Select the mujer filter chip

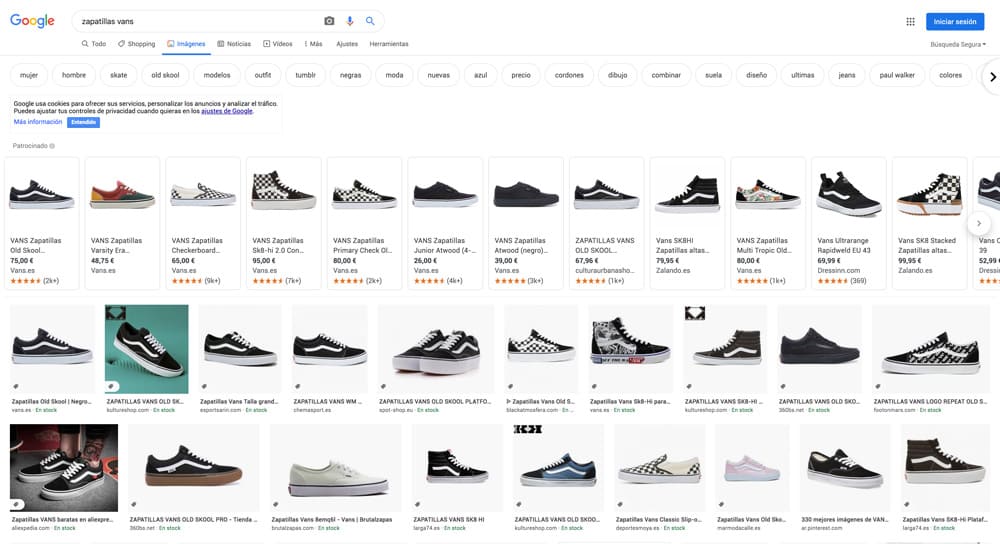29,75
